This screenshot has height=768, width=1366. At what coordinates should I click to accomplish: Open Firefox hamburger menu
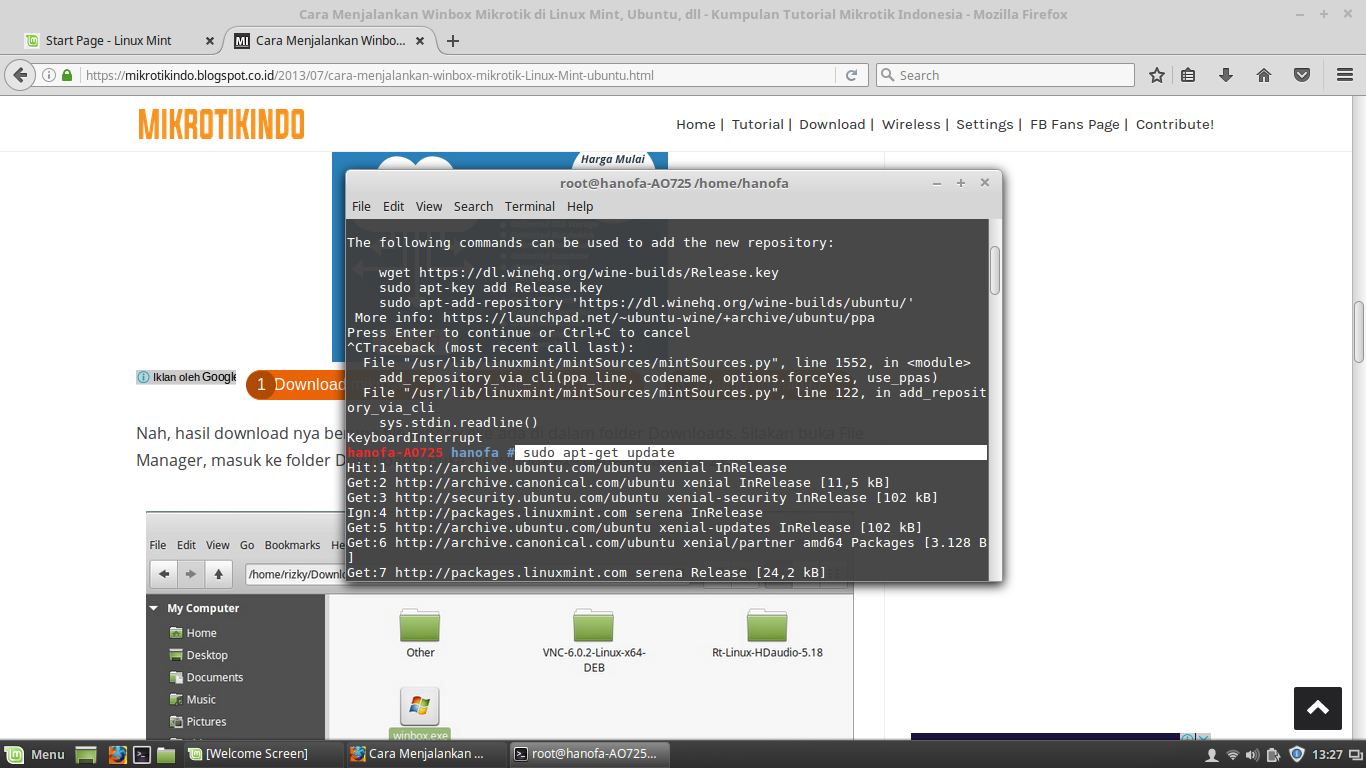point(1345,75)
